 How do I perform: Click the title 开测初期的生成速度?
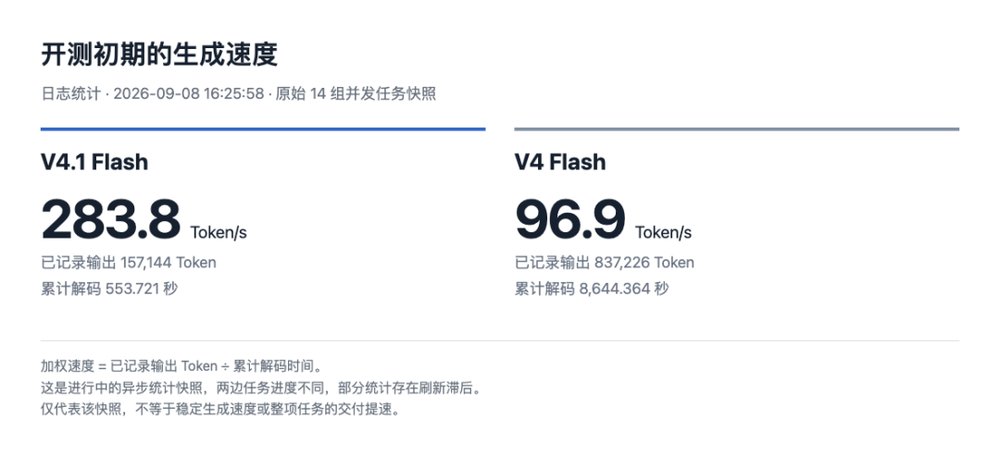tap(159, 55)
